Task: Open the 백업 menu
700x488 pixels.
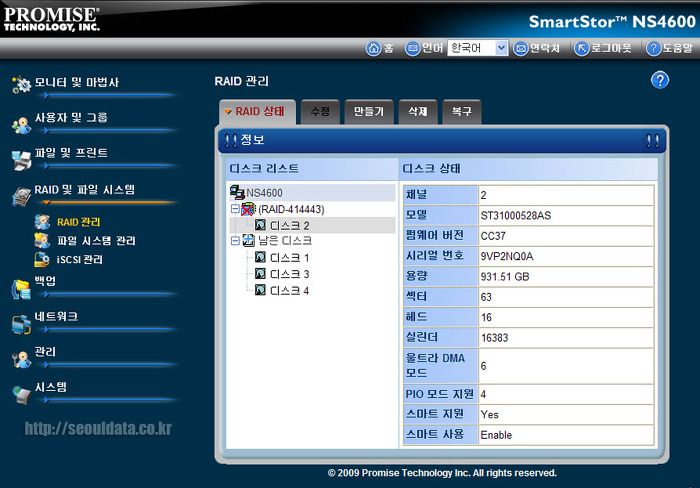Action: click(x=46, y=281)
